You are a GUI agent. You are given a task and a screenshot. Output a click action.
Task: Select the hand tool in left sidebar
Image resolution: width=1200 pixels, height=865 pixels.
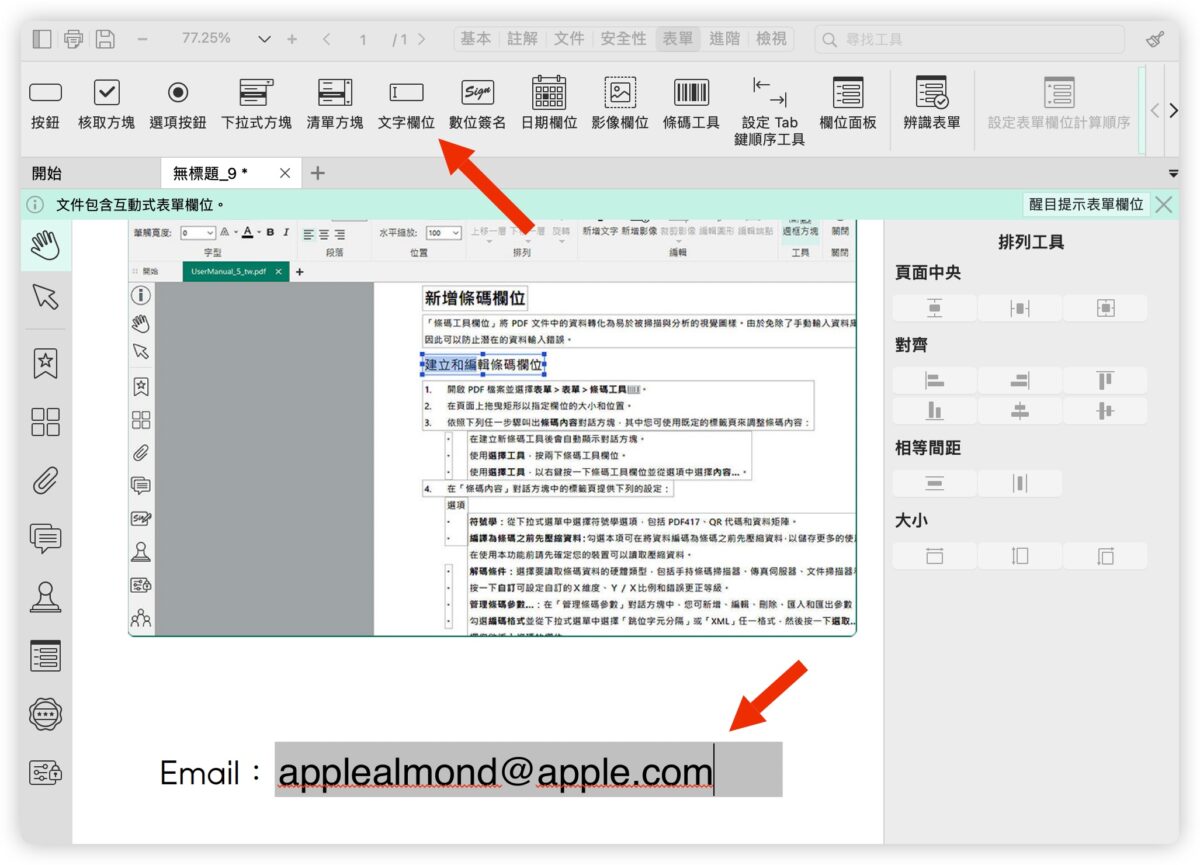coord(45,246)
